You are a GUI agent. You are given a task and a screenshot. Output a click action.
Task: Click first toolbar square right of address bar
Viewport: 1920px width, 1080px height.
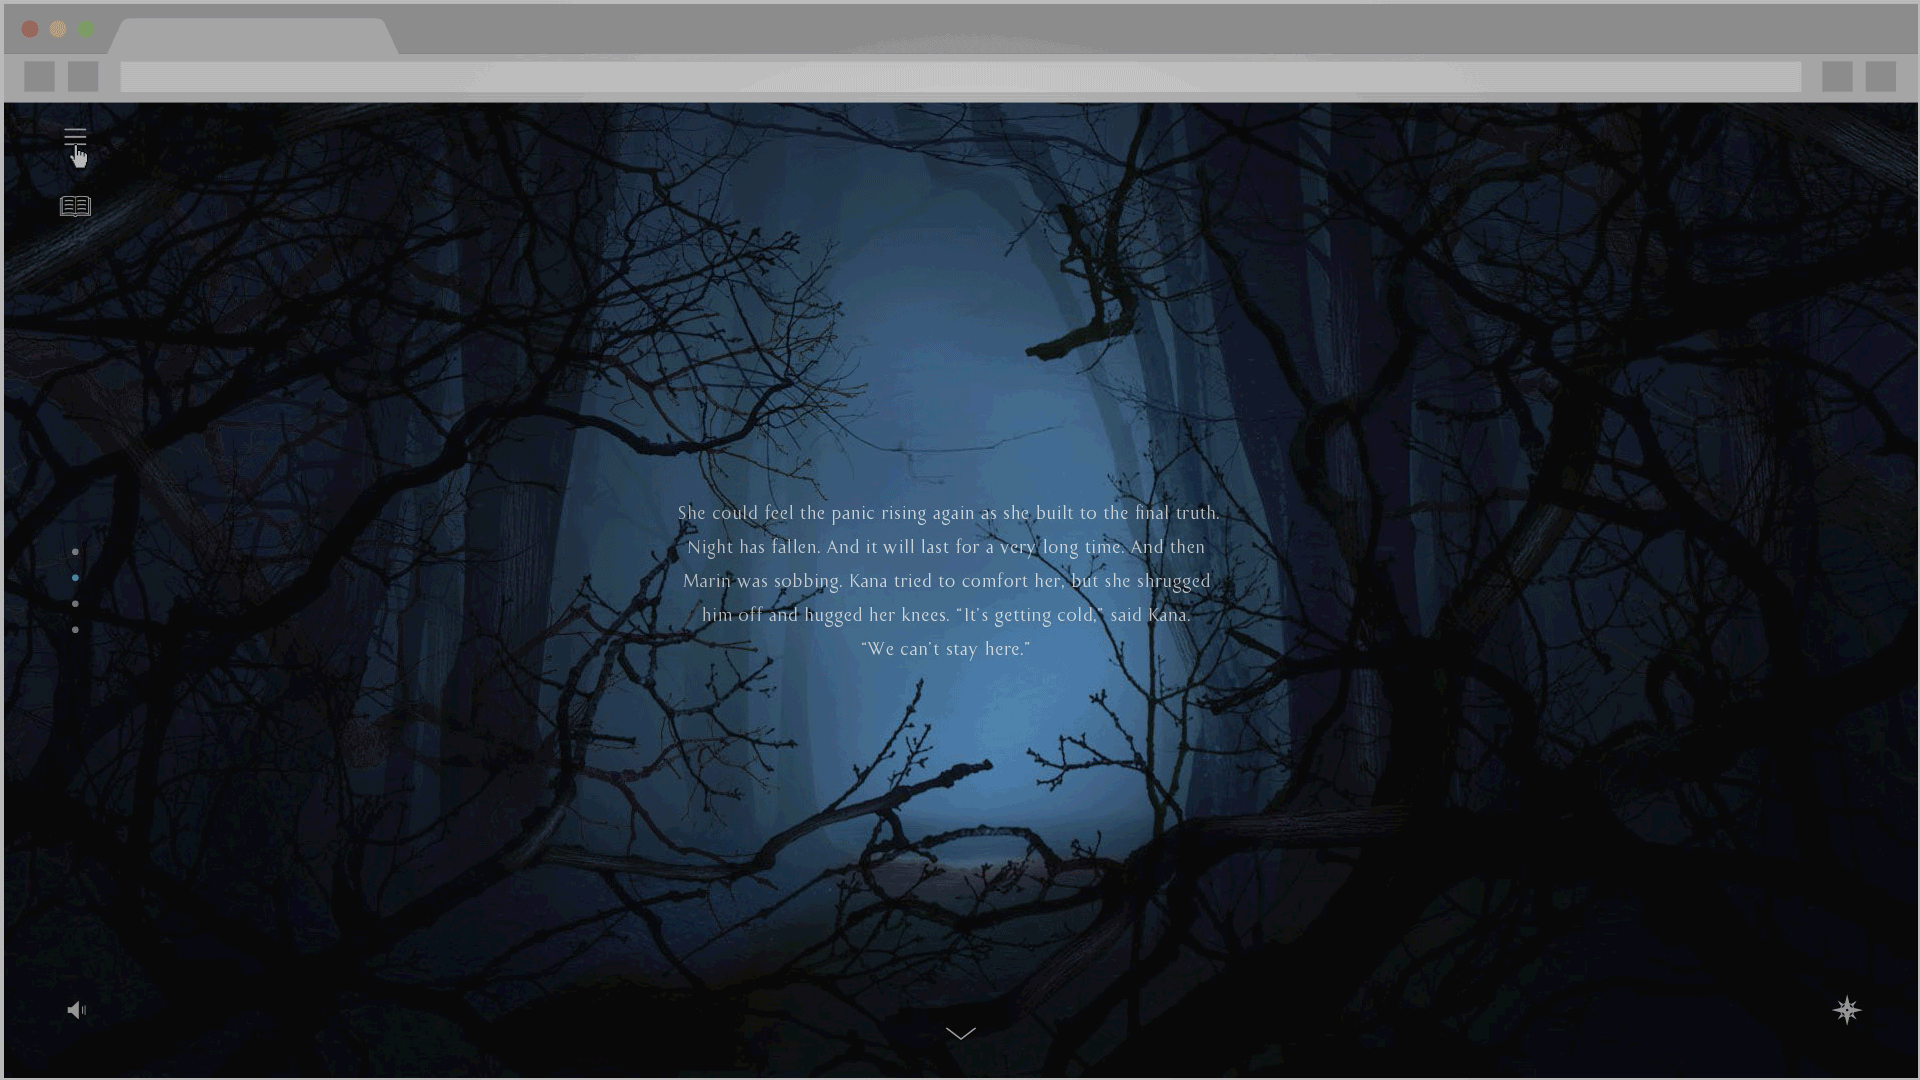pyautogui.click(x=1836, y=77)
